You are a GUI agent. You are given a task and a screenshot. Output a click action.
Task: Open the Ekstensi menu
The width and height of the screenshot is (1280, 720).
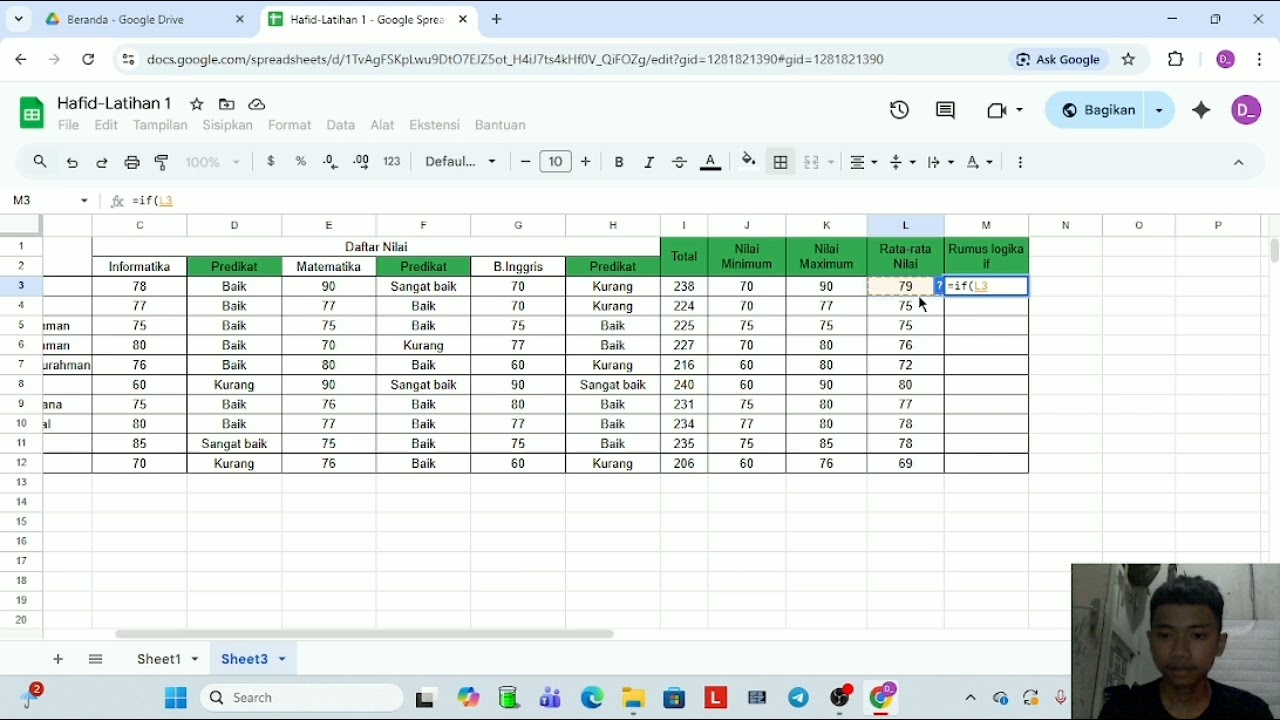(435, 125)
